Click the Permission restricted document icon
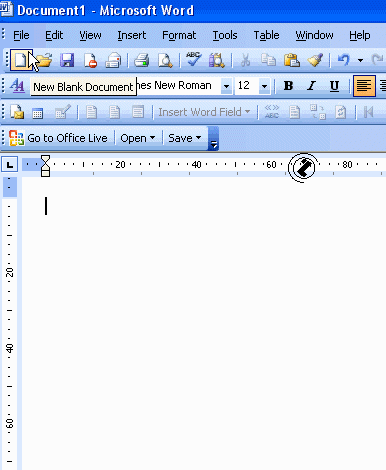Image resolution: width=386 pixels, height=470 pixels. [90, 60]
